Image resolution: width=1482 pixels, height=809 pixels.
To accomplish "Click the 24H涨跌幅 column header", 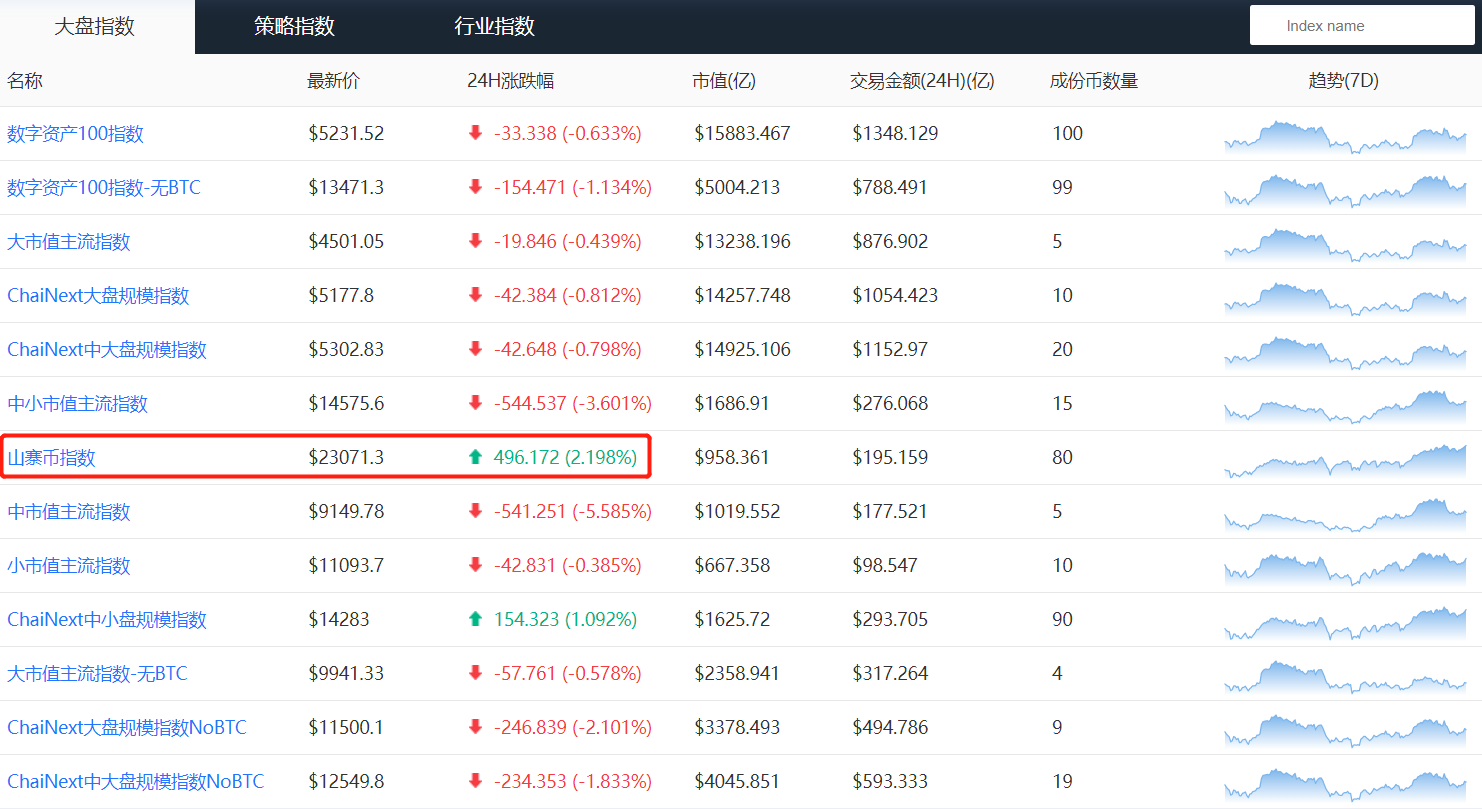I will [510, 81].
